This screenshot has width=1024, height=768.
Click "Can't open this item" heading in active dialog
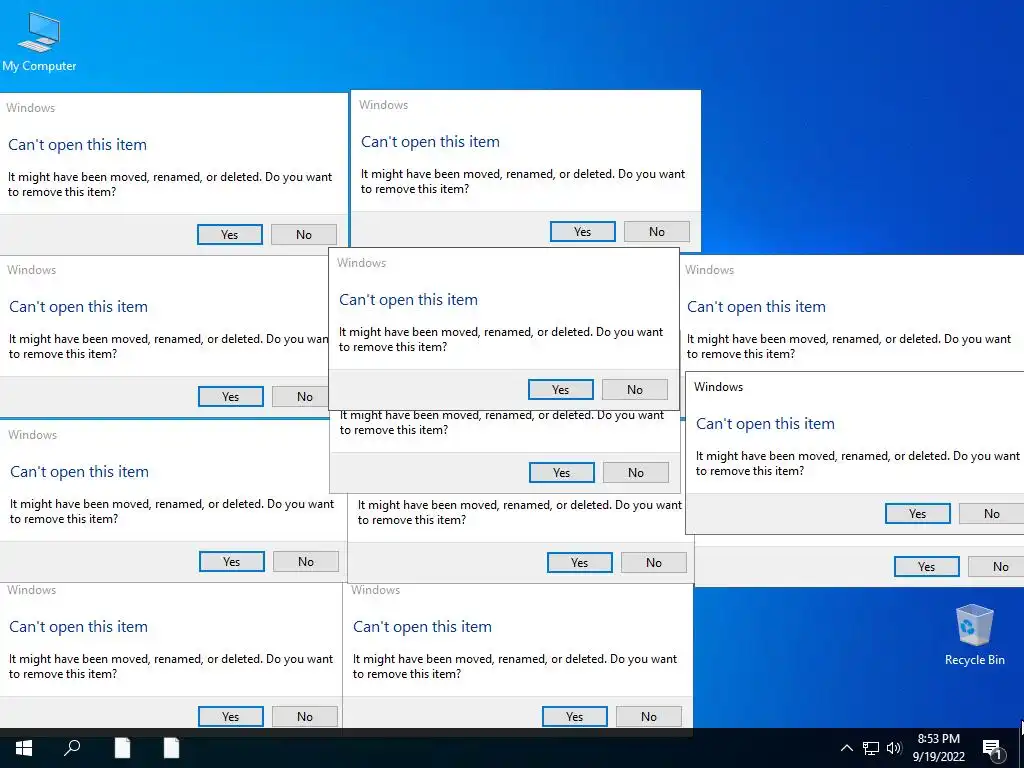click(x=765, y=423)
